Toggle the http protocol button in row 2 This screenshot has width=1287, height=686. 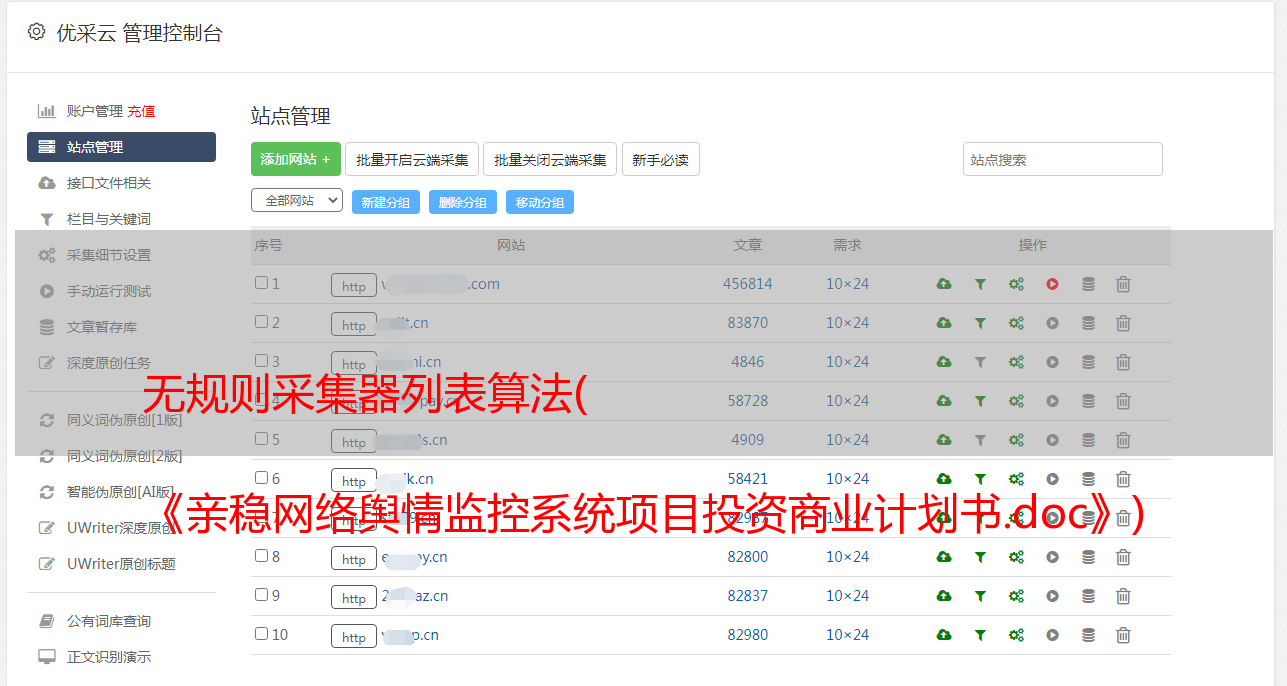pos(354,324)
